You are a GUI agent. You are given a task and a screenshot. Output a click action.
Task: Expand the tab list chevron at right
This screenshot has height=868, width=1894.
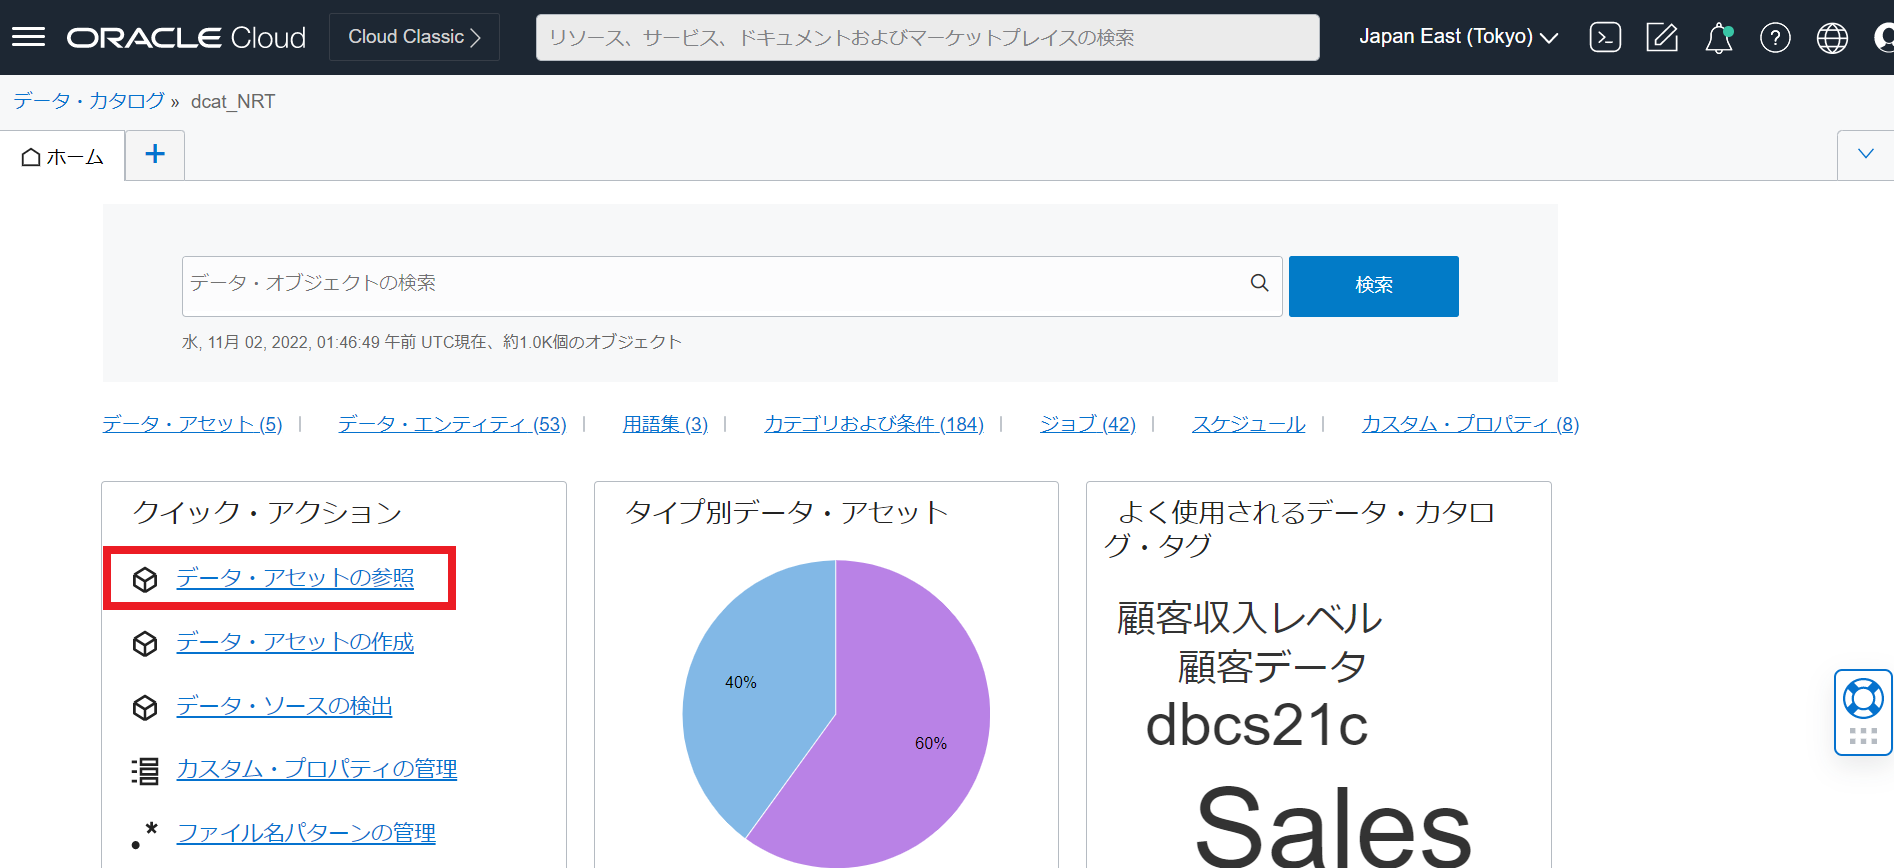point(1865,155)
